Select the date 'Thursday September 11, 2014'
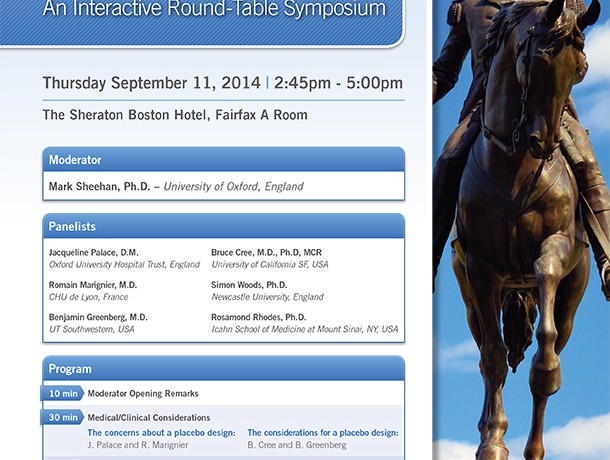The height and width of the screenshot is (460, 610). point(152,83)
